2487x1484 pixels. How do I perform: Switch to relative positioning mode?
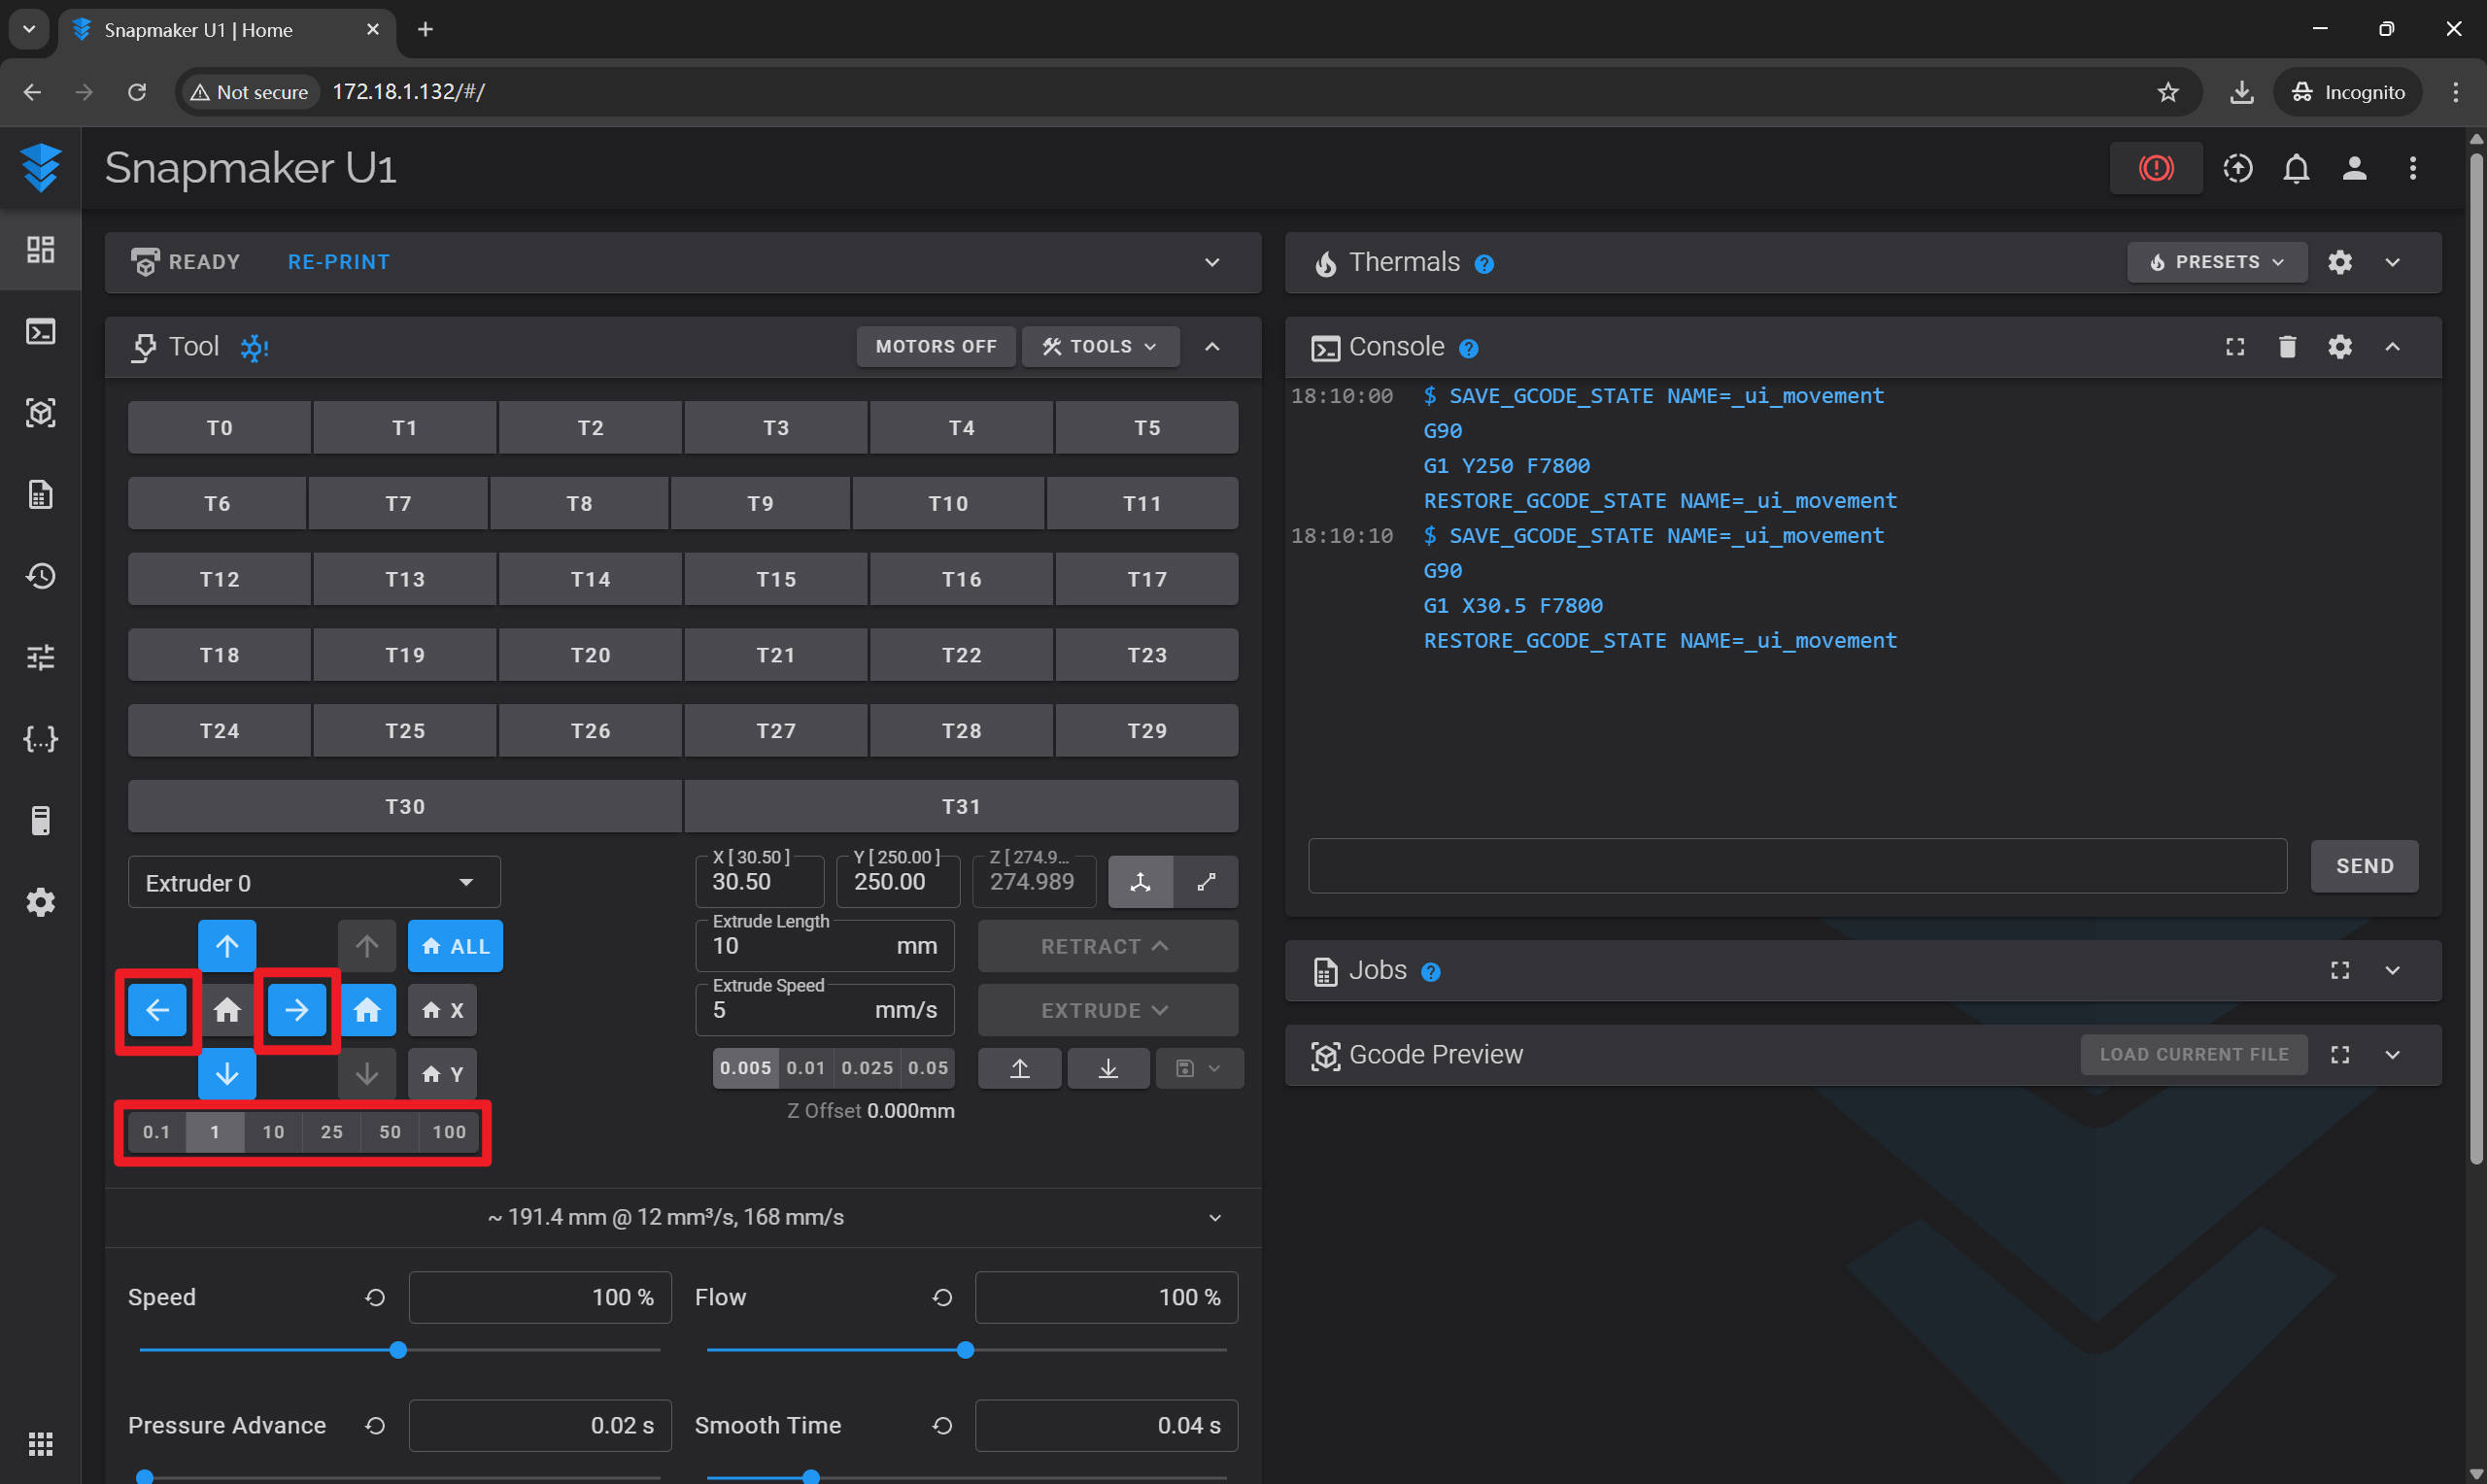[1206, 882]
